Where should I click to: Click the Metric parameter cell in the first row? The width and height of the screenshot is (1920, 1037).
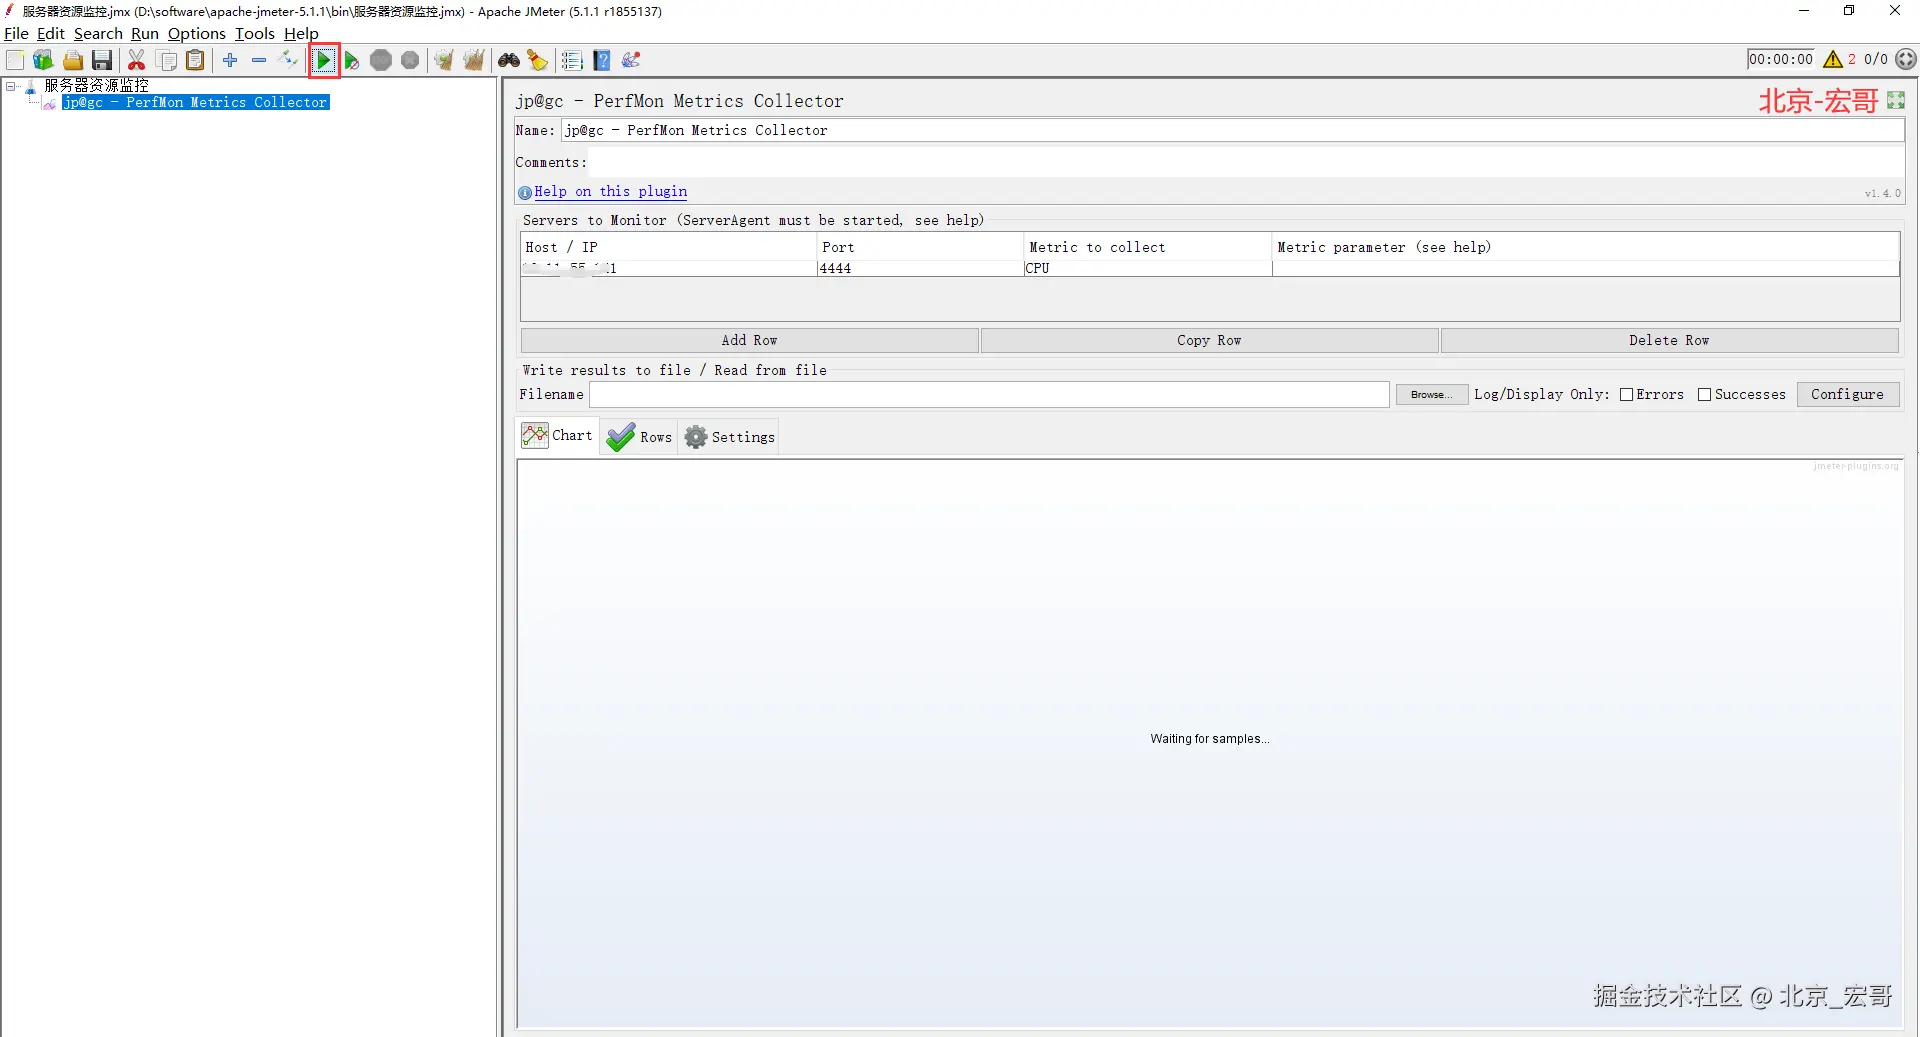pyautogui.click(x=1585, y=269)
